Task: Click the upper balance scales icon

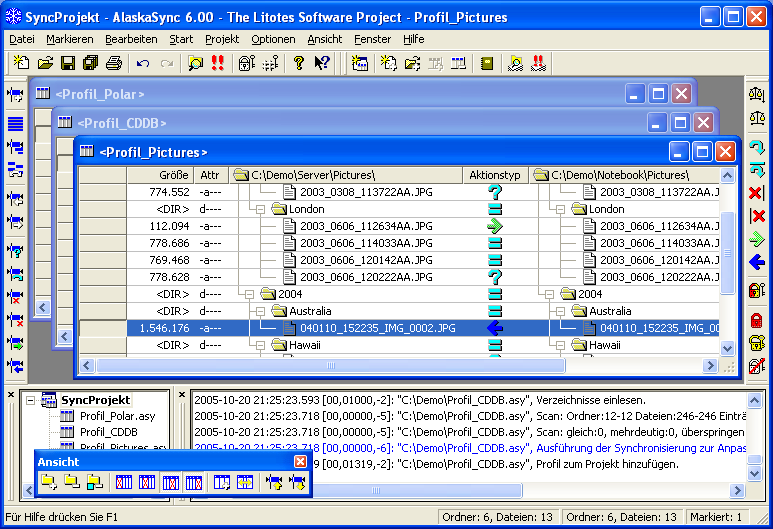Action: (757, 94)
